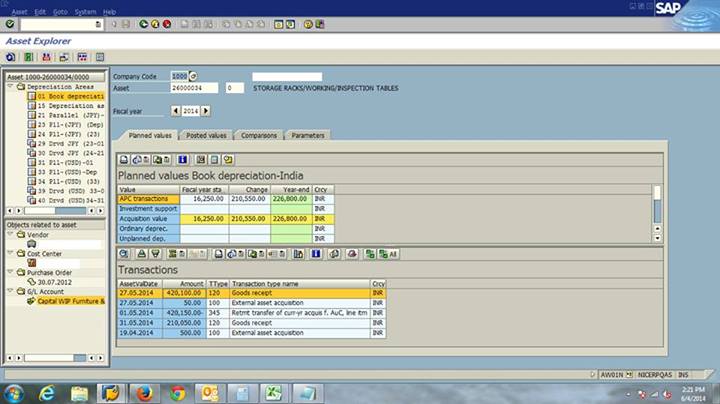Go to the previous fiscal year
This screenshot has height=404, width=720.
[175, 111]
